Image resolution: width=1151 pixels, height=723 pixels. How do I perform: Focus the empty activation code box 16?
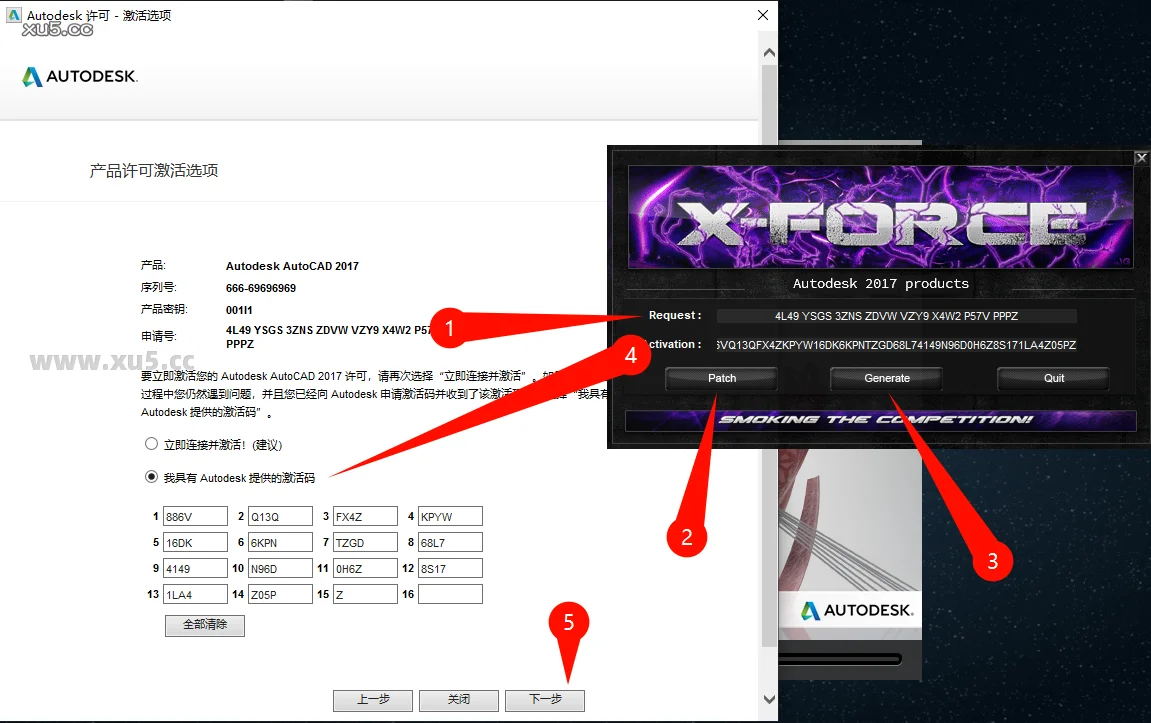click(x=450, y=595)
